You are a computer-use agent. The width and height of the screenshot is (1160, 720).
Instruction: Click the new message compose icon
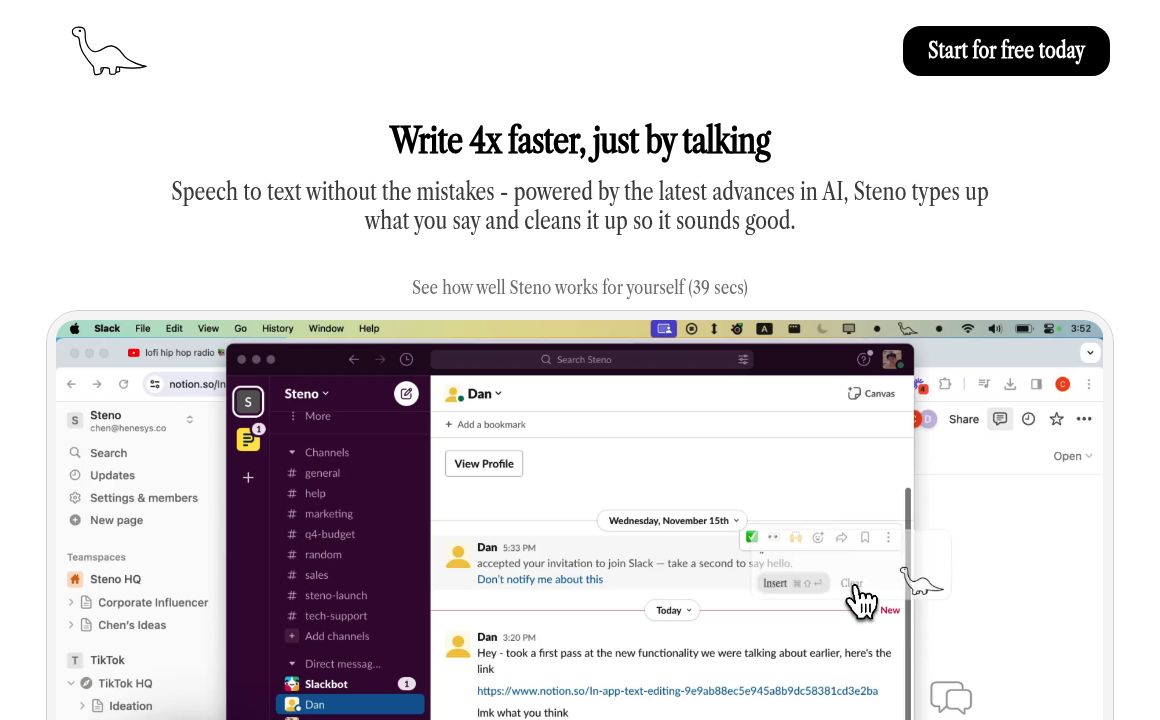point(406,394)
